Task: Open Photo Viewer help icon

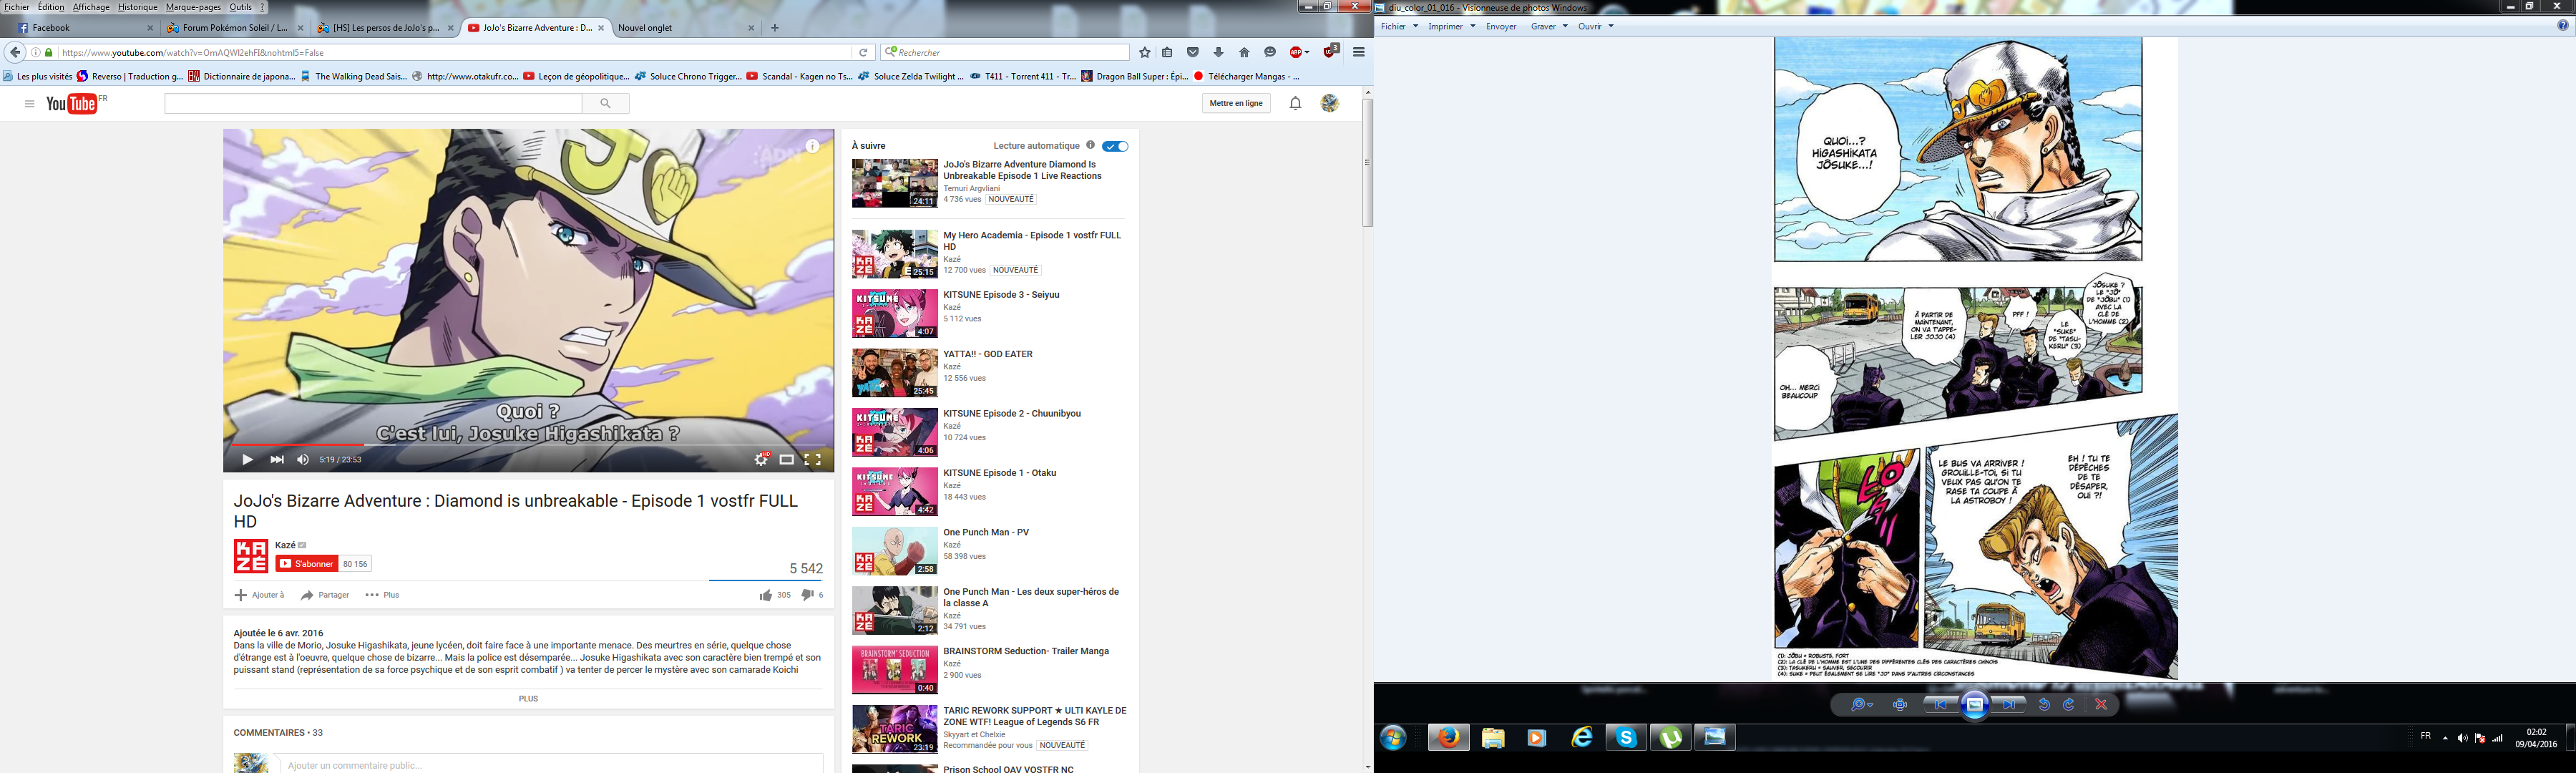Action: tap(2563, 26)
